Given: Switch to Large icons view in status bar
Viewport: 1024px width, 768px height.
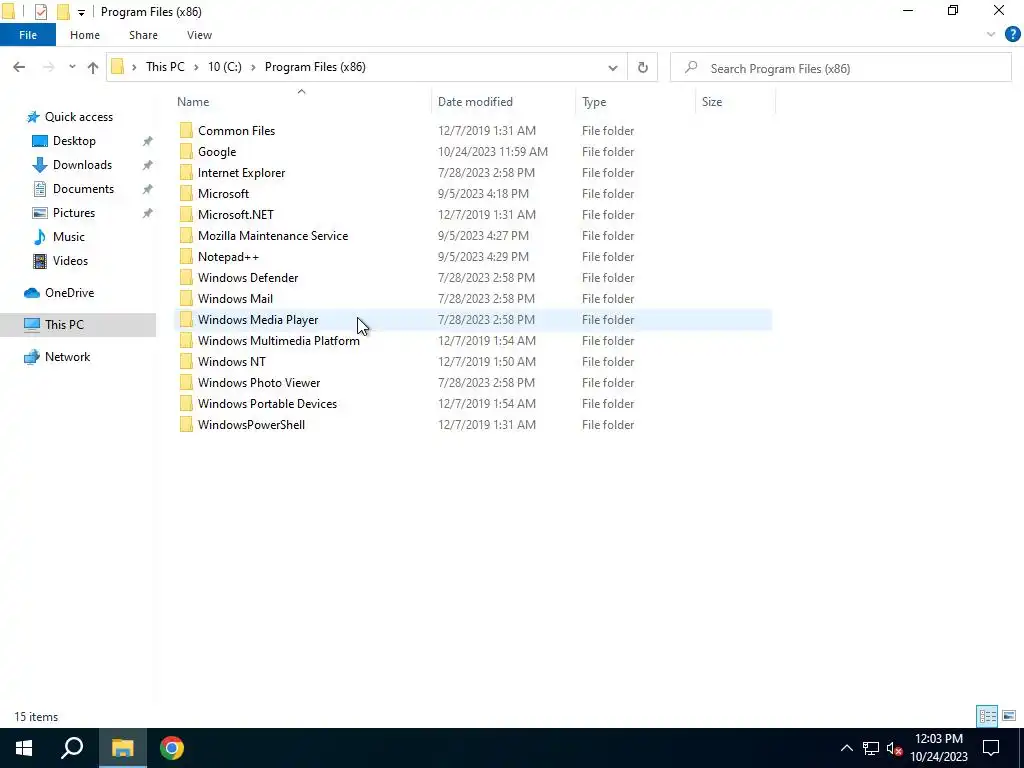Looking at the screenshot, I should (x=1009, y=716).
